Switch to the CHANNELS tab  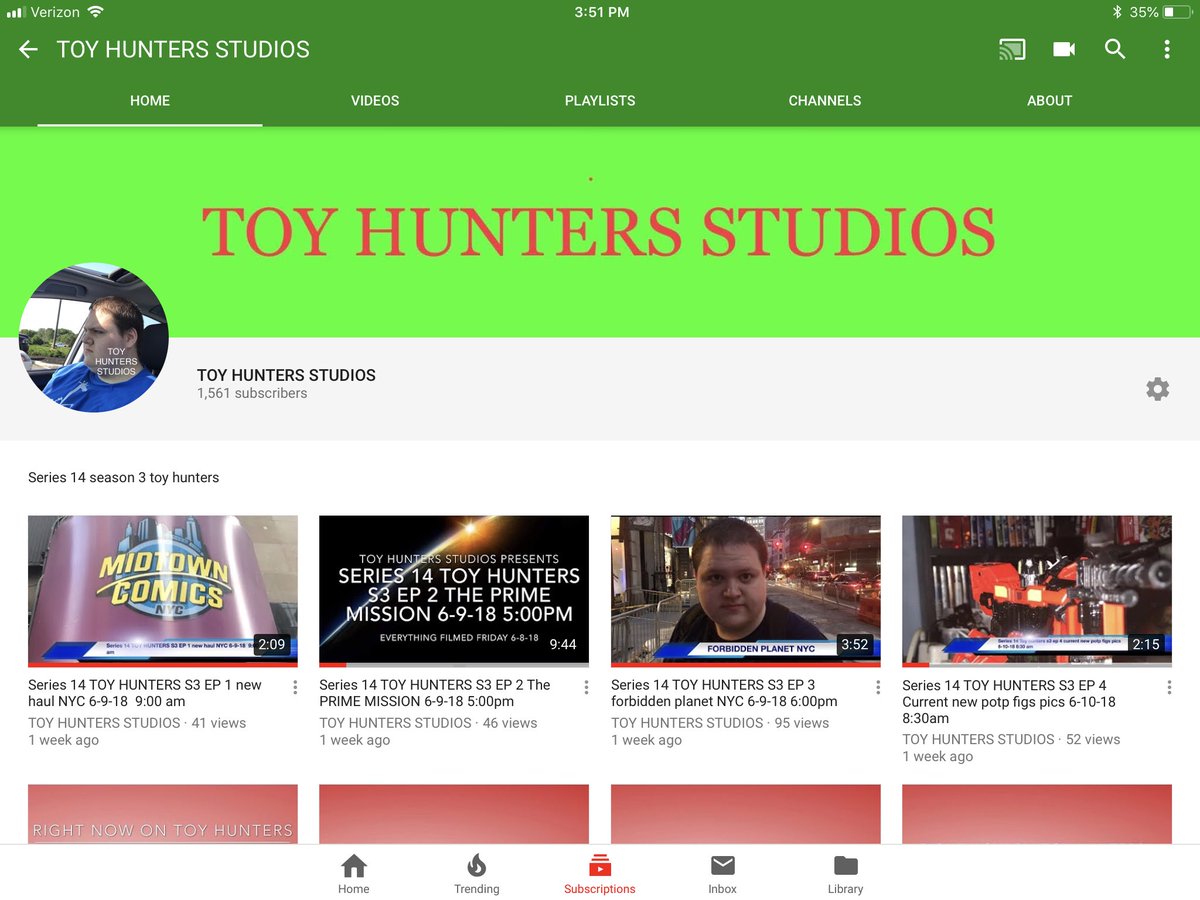point(825,100)
